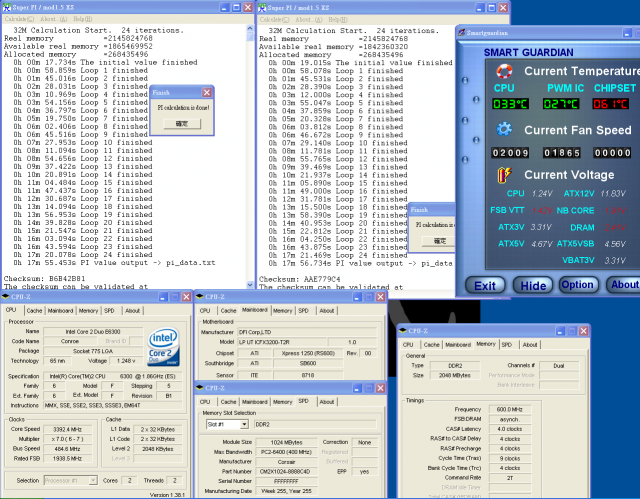This screenshot has width=640, height=499.
Task: Click the fan speed 02009 counter
Action: point(510,153)
